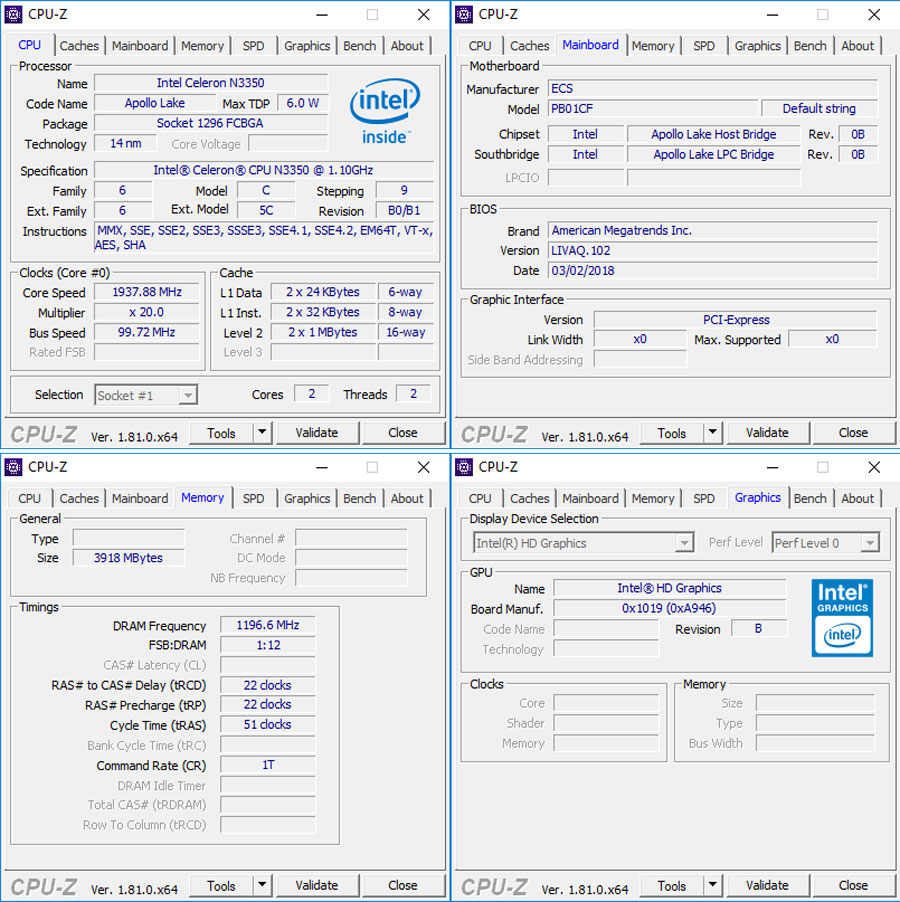Screen dimensions: 900x902
Task: Open the Memory tab in the Mainboard window
Action: [653, 46]
